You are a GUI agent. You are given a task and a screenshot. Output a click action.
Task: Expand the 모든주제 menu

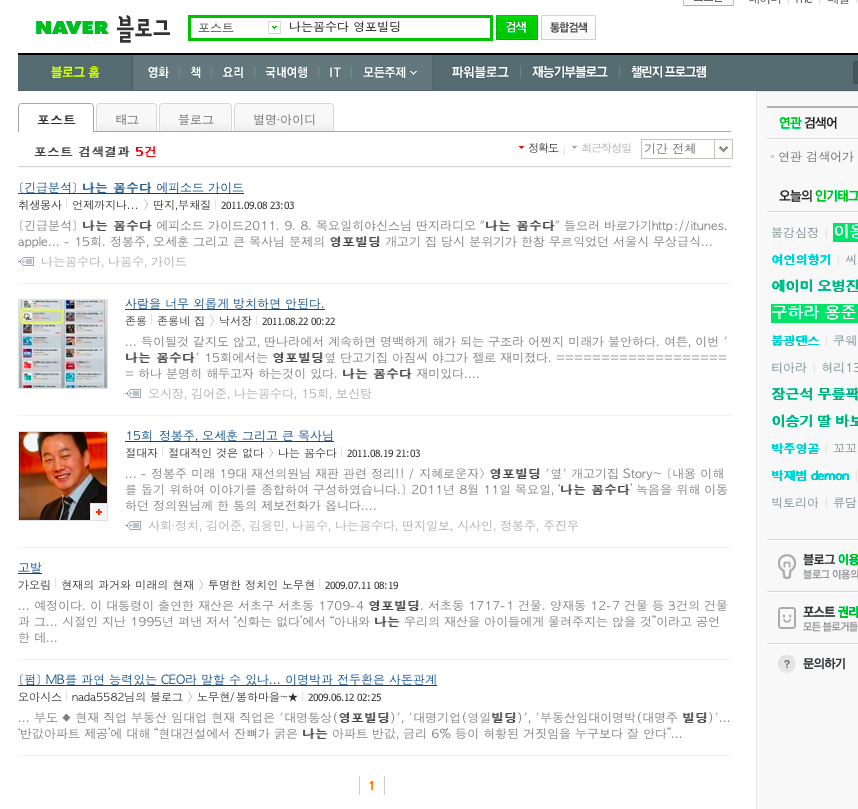pos(390,72)
